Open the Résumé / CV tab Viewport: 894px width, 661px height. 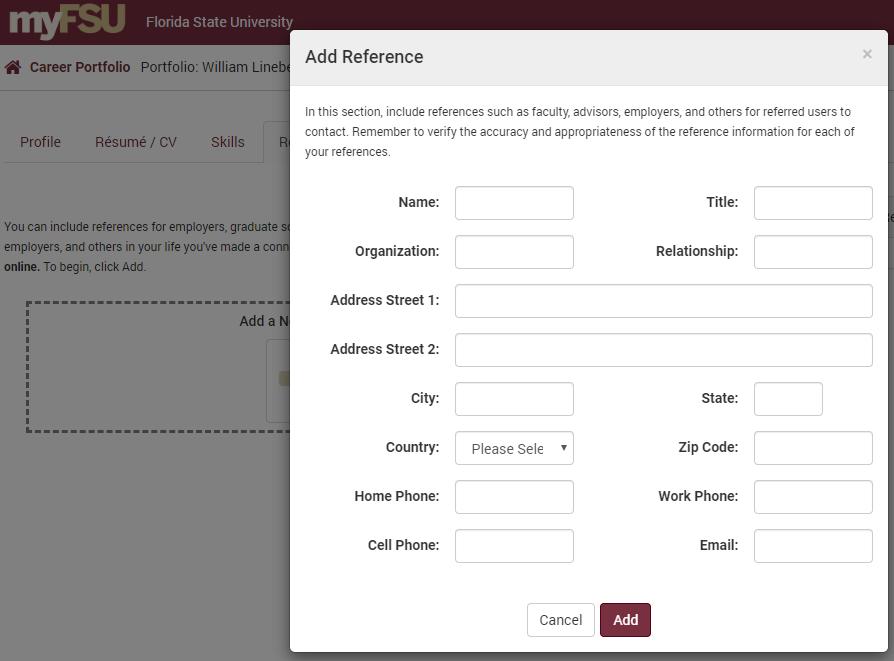pos(136,142)
